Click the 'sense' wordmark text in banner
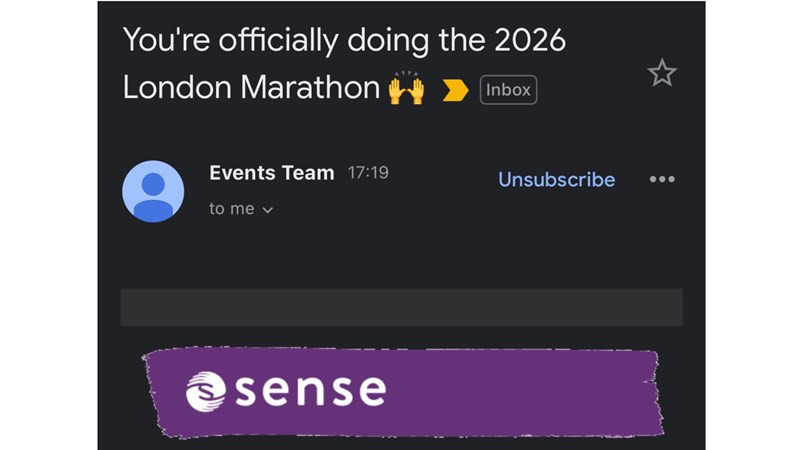Screen dimensions: 800x450 [x=310, y=391]
